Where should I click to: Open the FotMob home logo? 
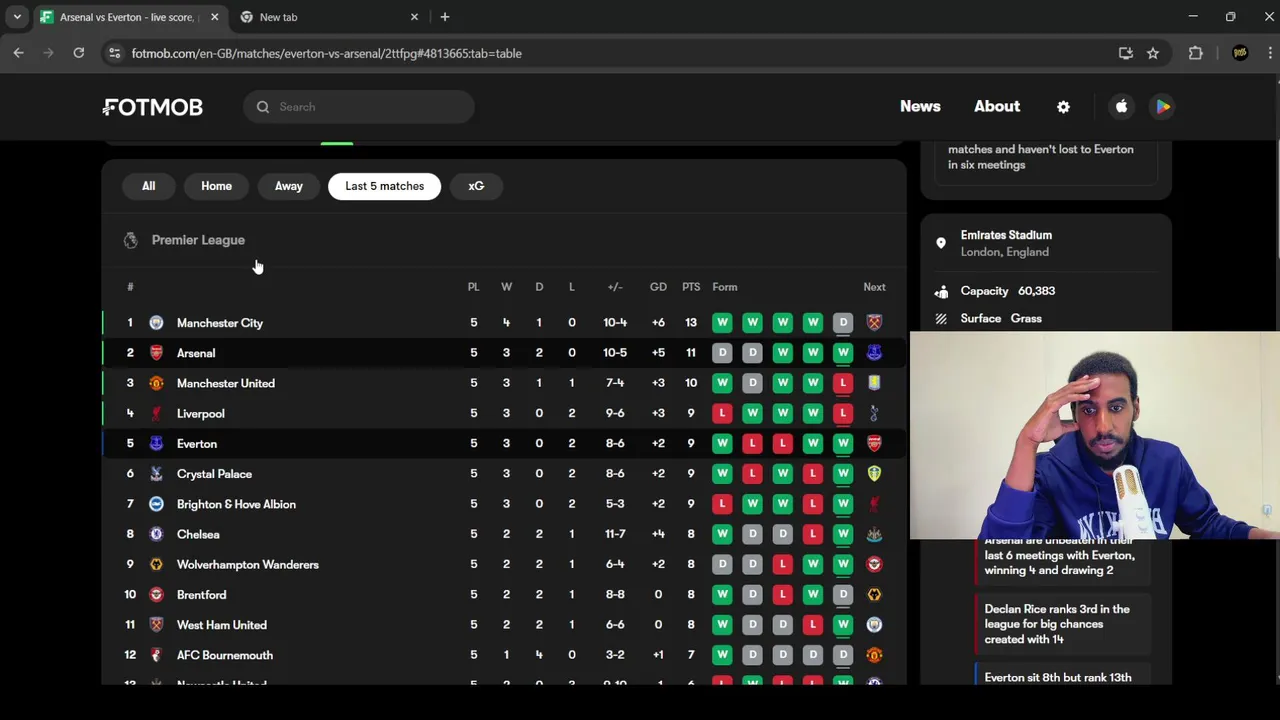coord(153,107)
